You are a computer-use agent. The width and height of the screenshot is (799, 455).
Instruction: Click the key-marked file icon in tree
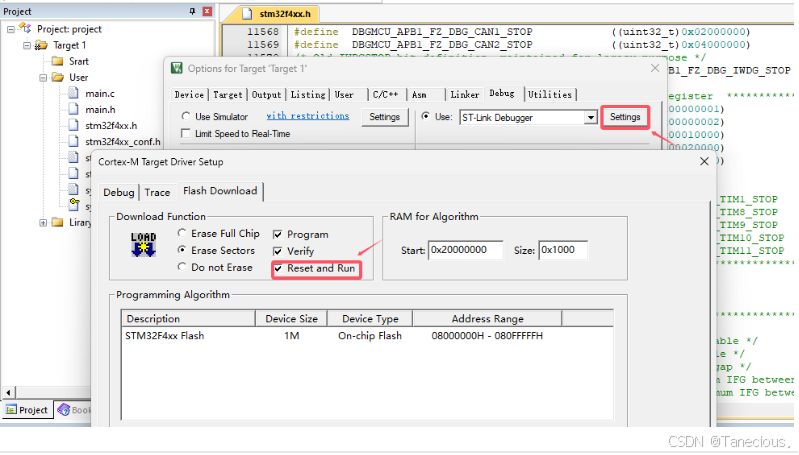(x=74, y=205)
